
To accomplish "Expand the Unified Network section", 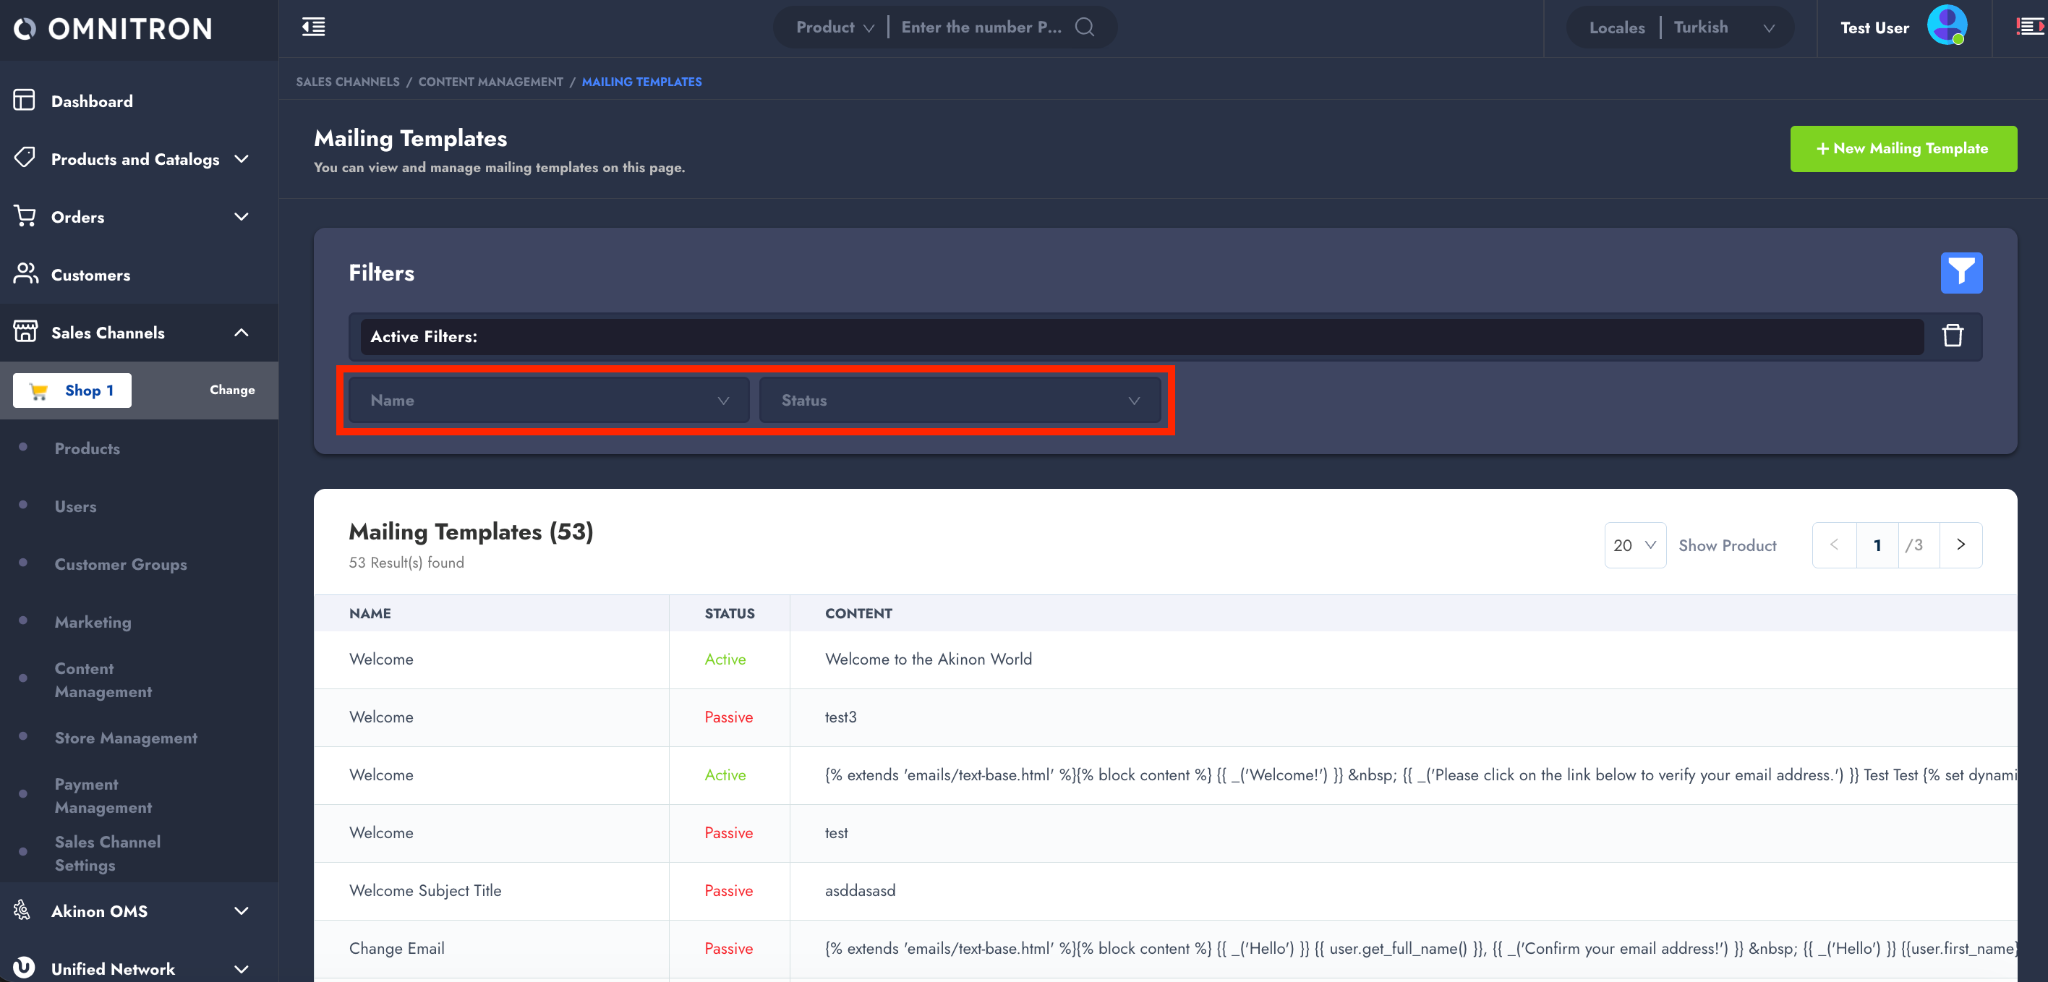I will coord(241,969).
